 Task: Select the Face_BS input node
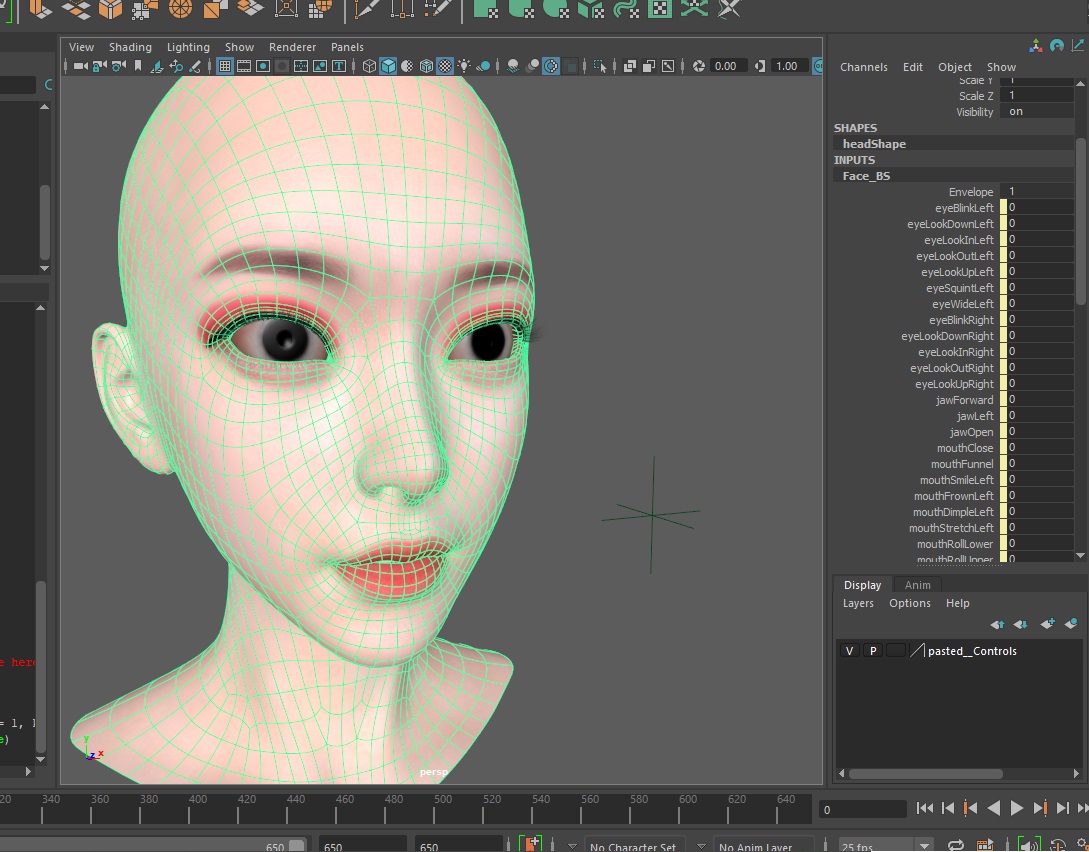(866, 176)
